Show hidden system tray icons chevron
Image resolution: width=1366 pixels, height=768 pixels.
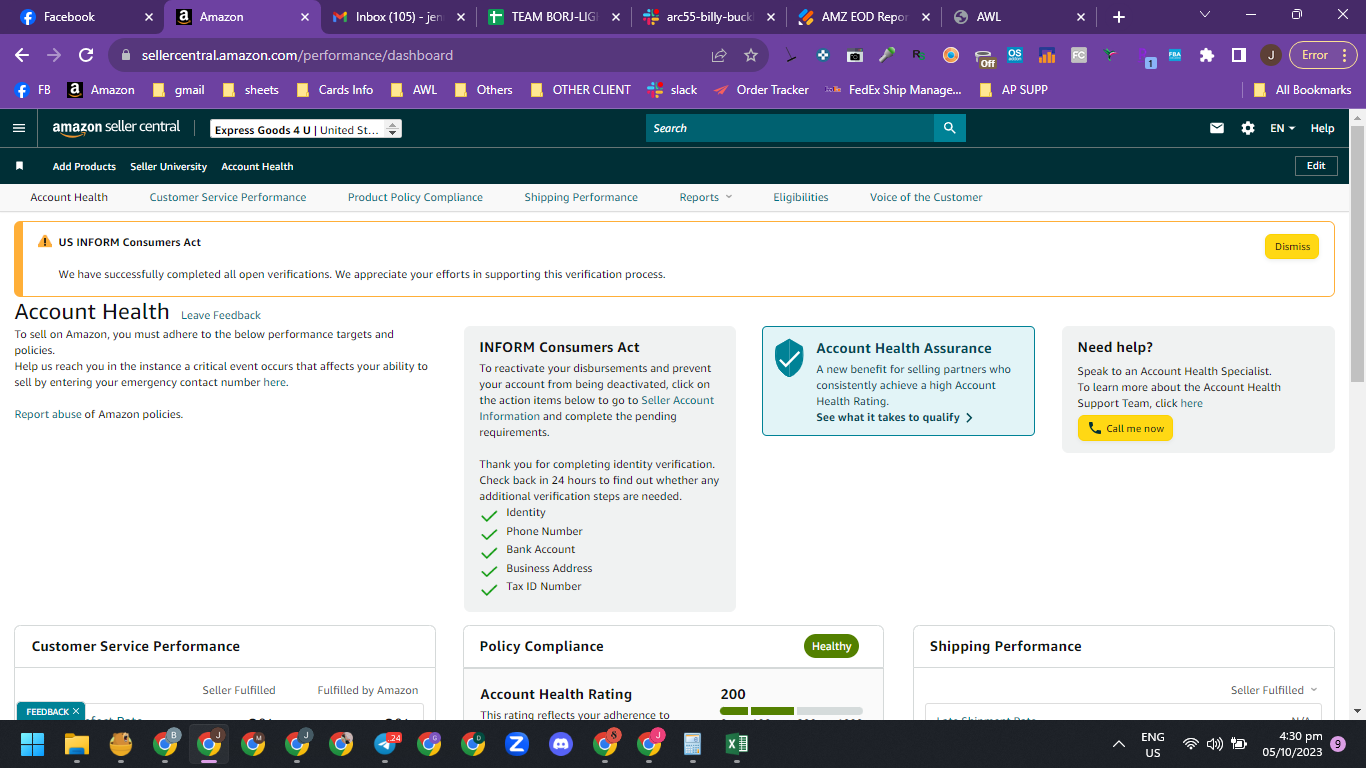pyautogui.click(x=1119, y=744)
